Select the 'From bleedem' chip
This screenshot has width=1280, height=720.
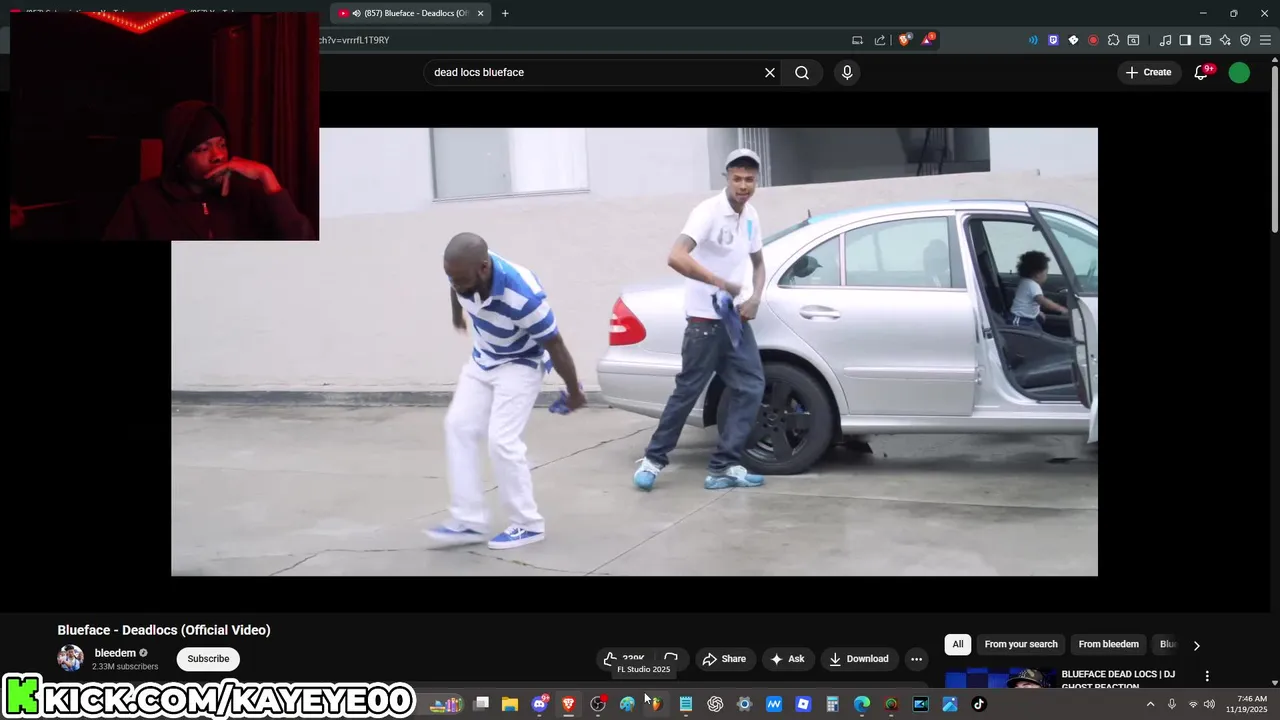1108,644
